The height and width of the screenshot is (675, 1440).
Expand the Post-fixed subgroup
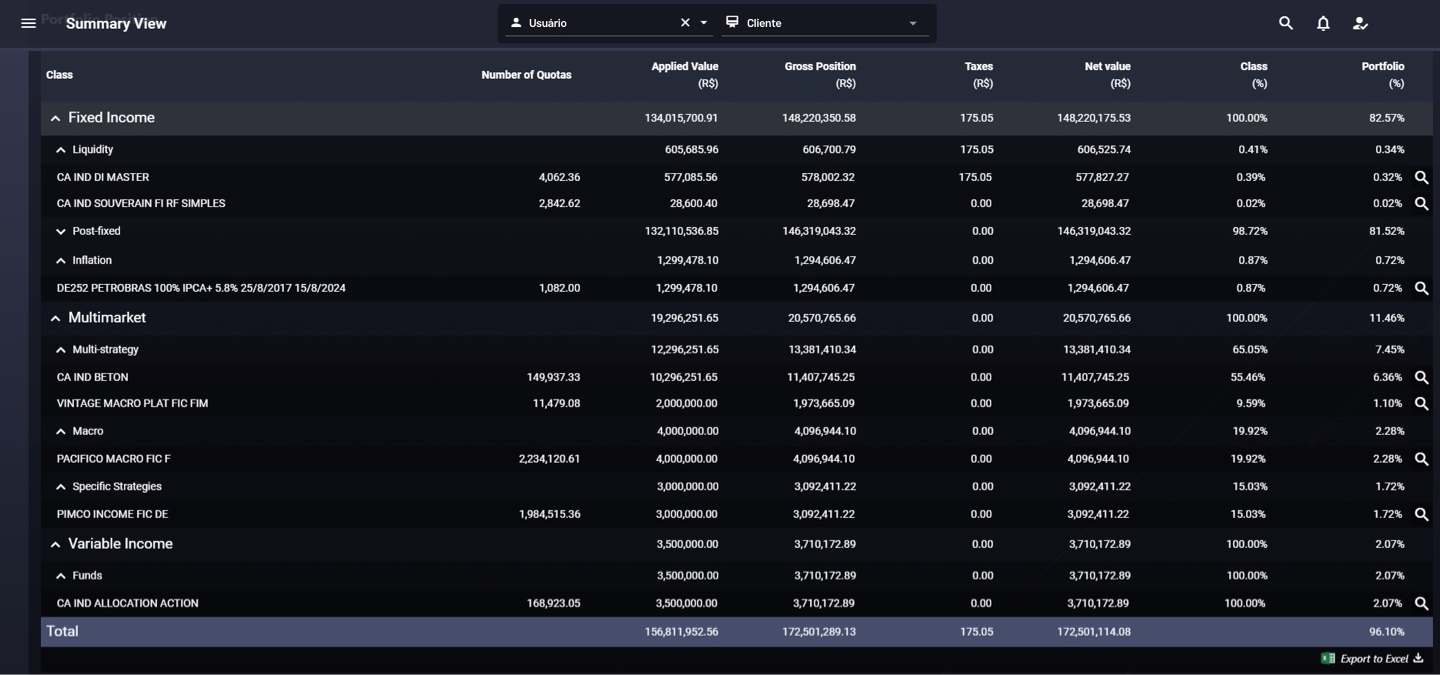click(x=61, y=231)
